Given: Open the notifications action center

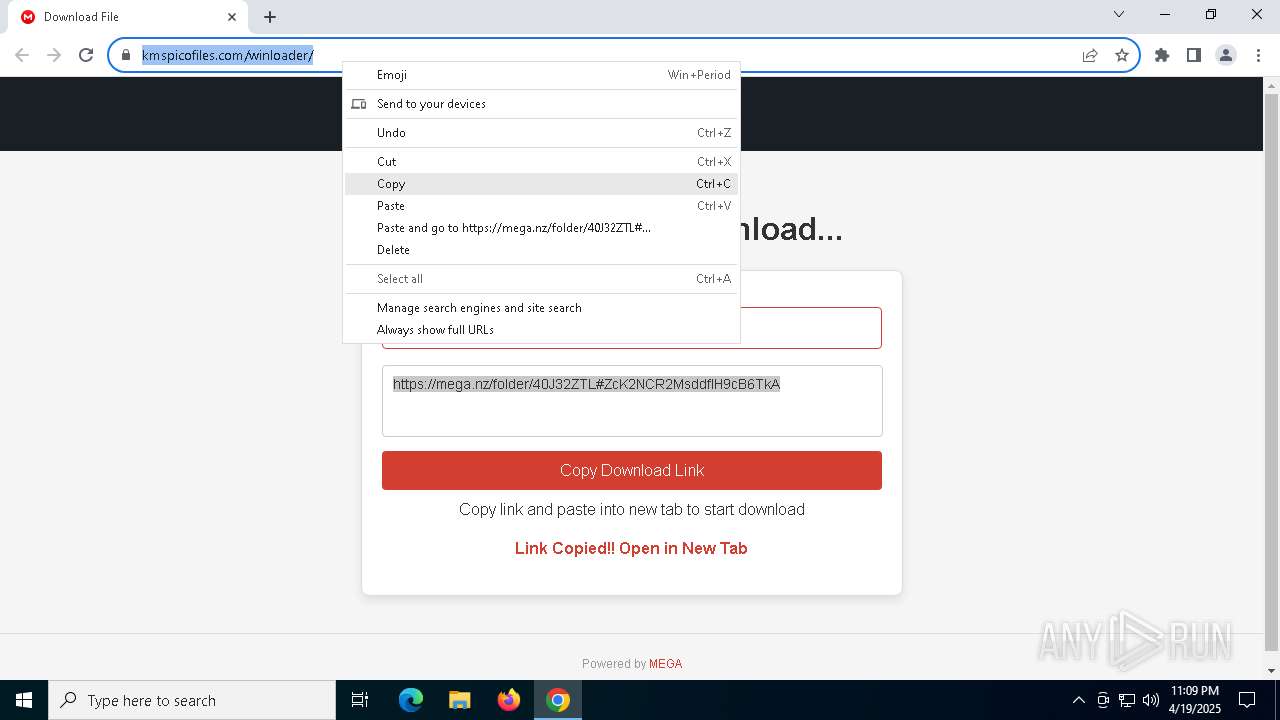Looking at the screenshot, I should tap(1247, 700).
